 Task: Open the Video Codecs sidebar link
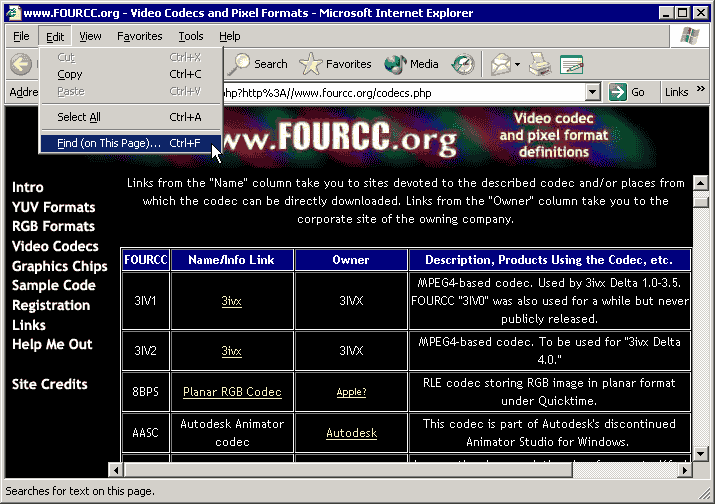point(55,246)
